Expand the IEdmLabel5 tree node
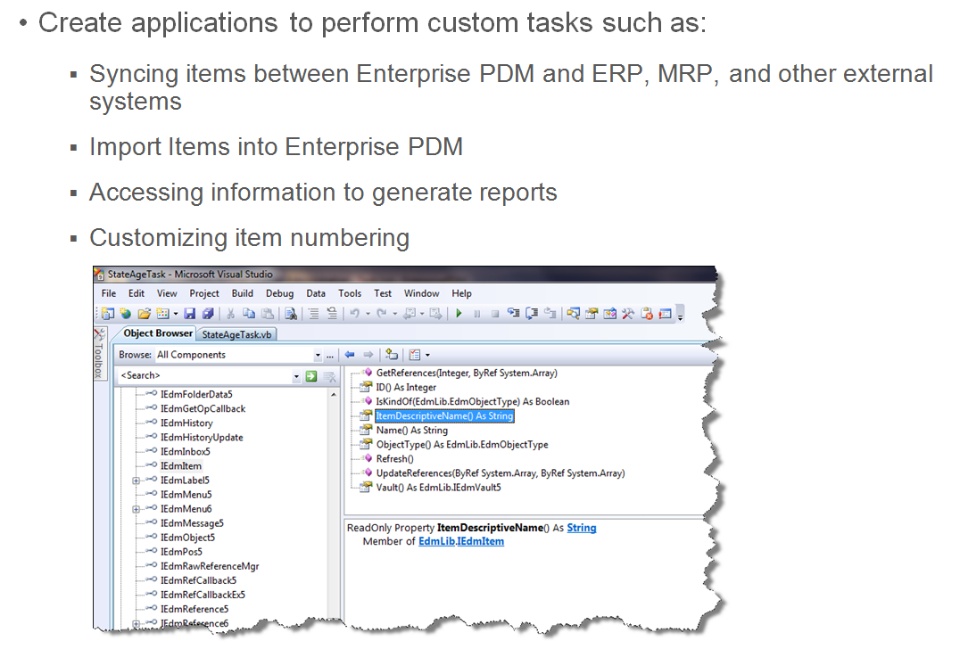Viewport: 960px width, 649px height. [136, 481]
